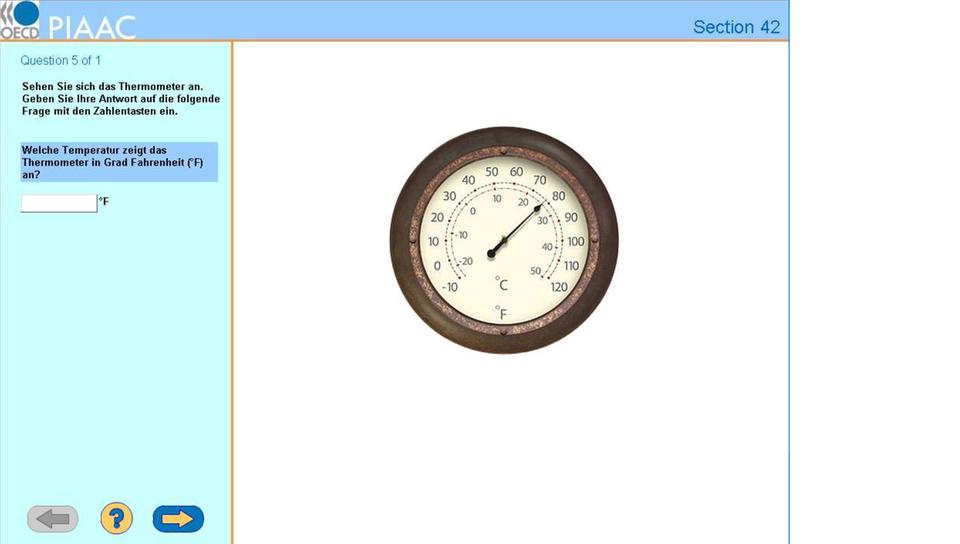Viewport: 960px width, 544px height.
Task: Click the PIAAC title text
Action: coord(92,28)
